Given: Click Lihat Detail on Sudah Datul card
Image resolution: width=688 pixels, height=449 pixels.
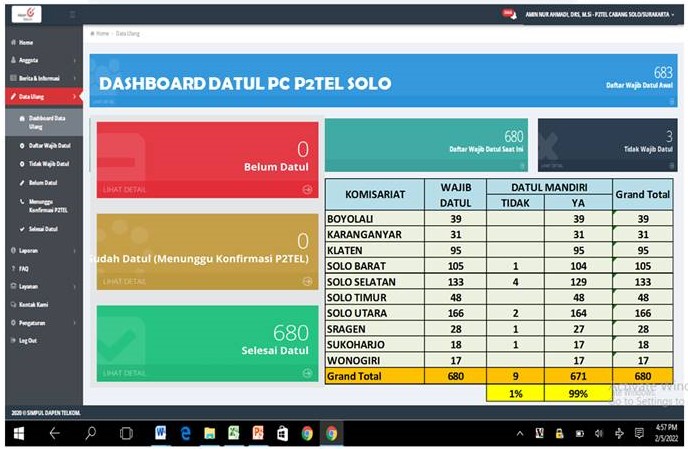Looking at the screenshot, I should click(124, 281).
